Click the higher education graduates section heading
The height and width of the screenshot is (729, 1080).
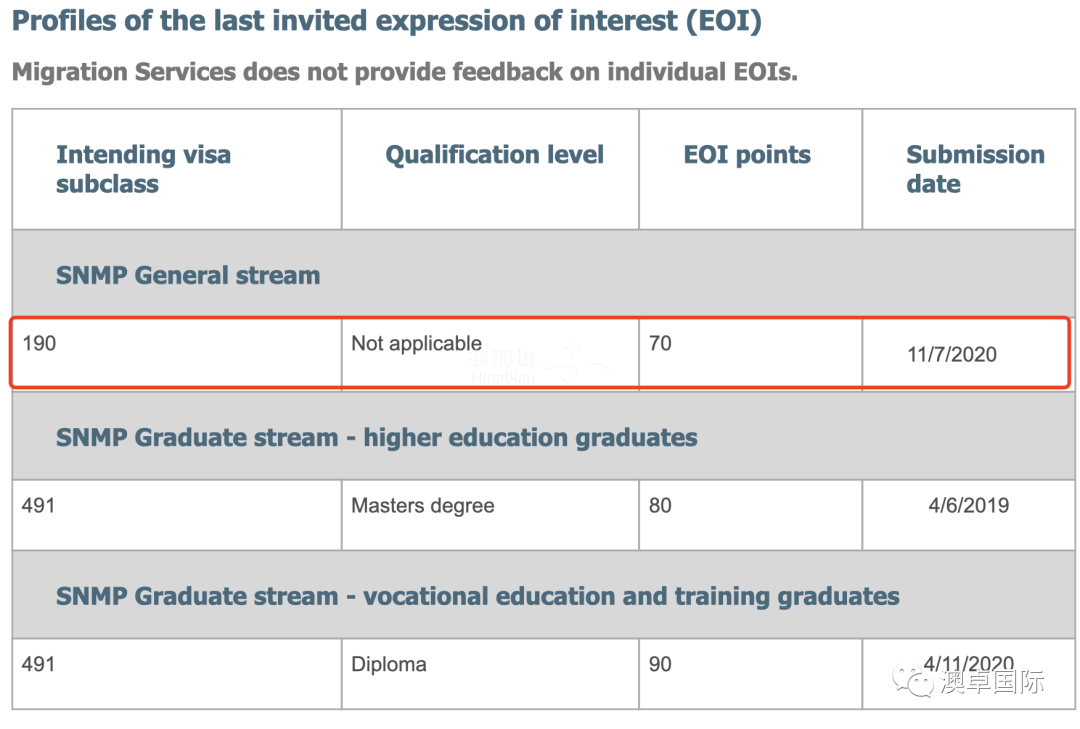click(x=376, y=438)
